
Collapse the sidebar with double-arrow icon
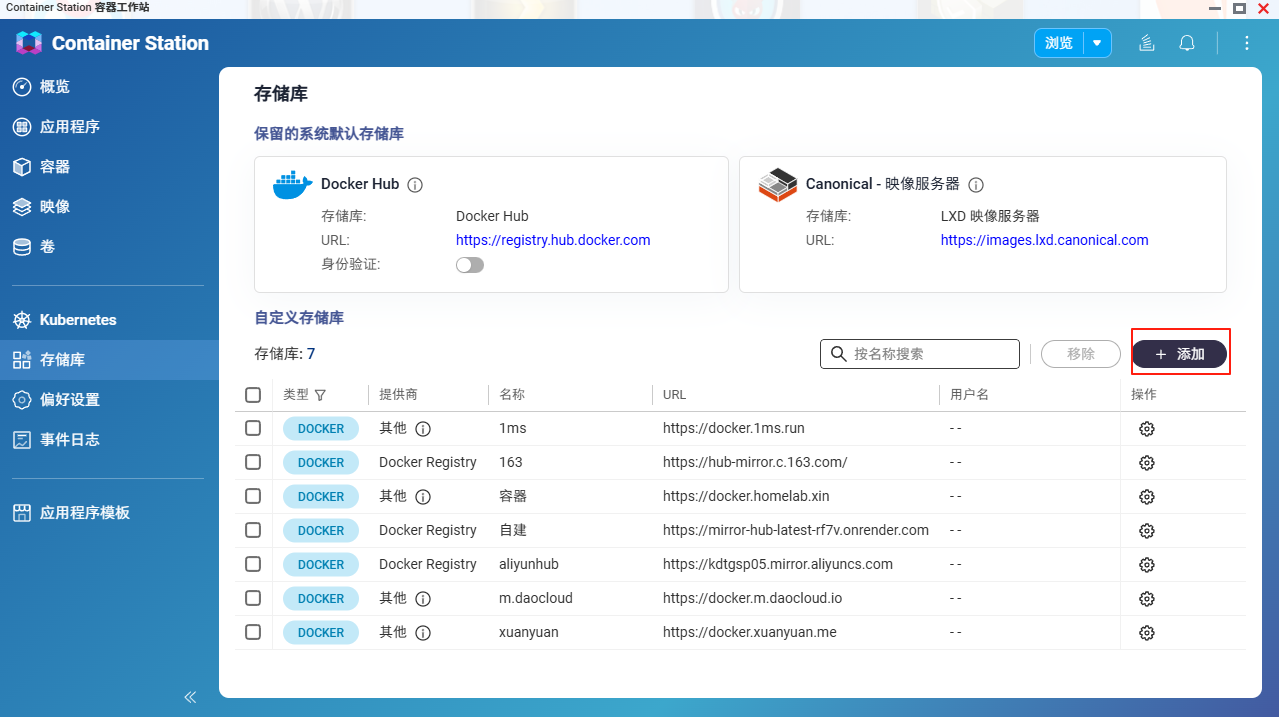tap(190, 697)
